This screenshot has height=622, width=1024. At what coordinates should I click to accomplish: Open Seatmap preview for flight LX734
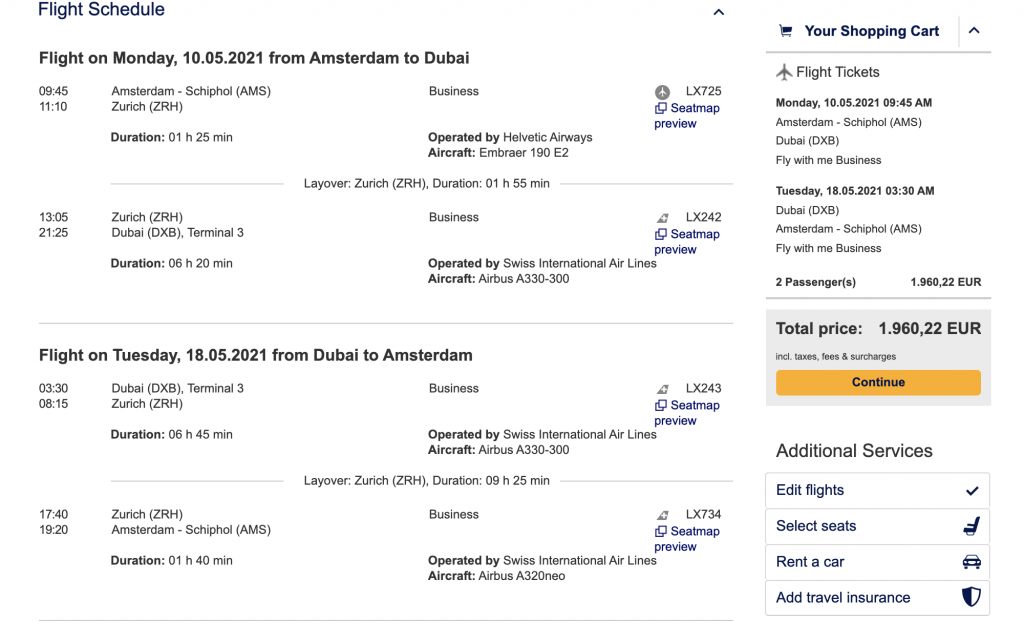pyautogui.click(x=687, y=539)
